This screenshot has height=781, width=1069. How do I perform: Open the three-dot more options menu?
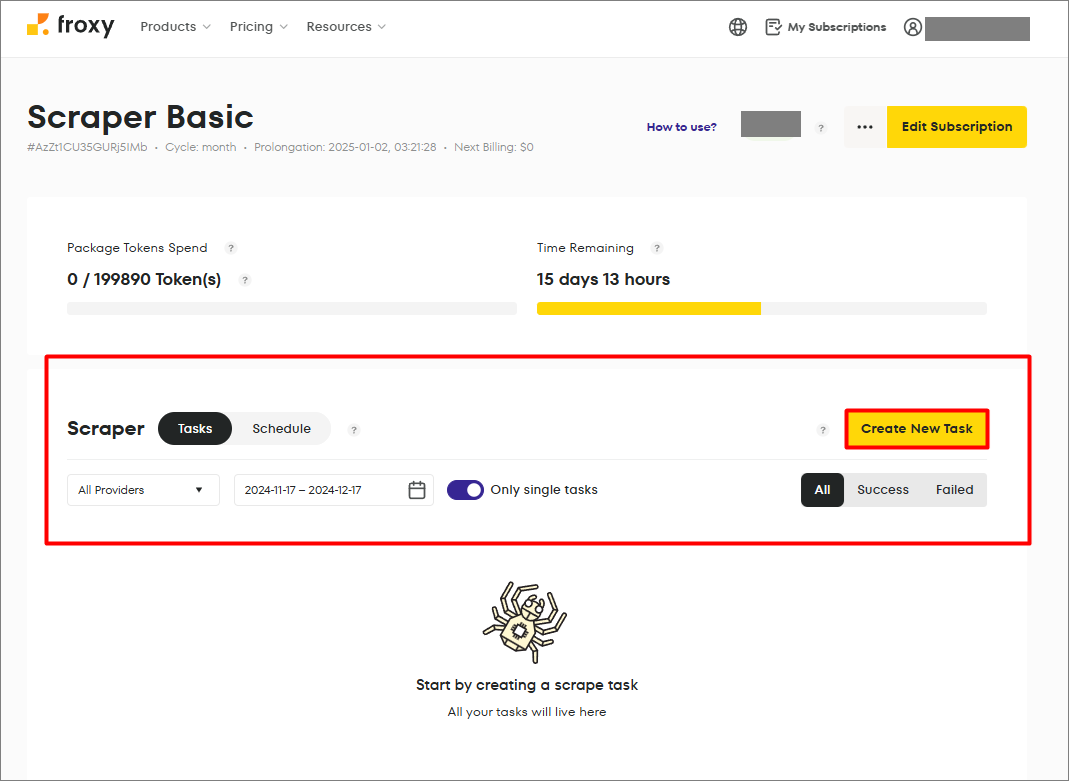[x=865, y=127]
